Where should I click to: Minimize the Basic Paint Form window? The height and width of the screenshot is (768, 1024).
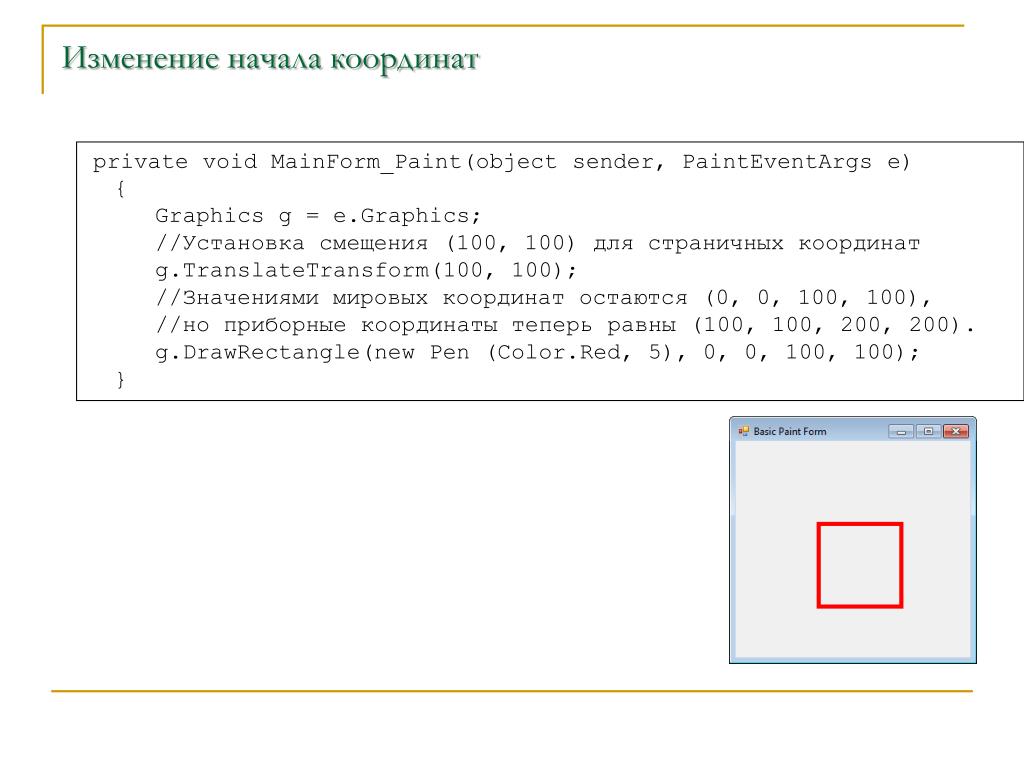click(x=901, y=432)
